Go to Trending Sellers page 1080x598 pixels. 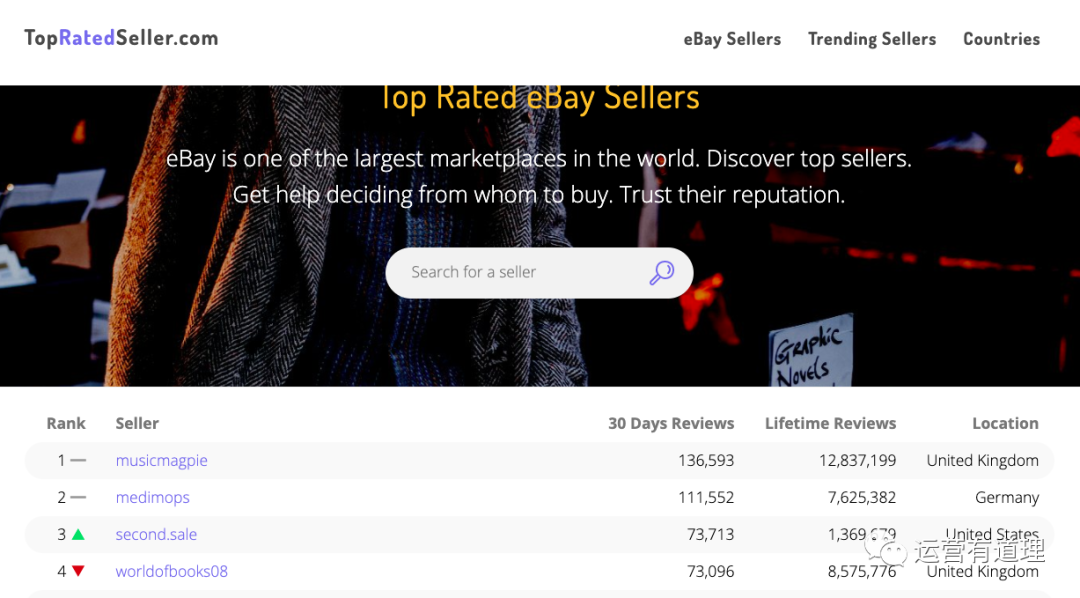pos(872,39)
